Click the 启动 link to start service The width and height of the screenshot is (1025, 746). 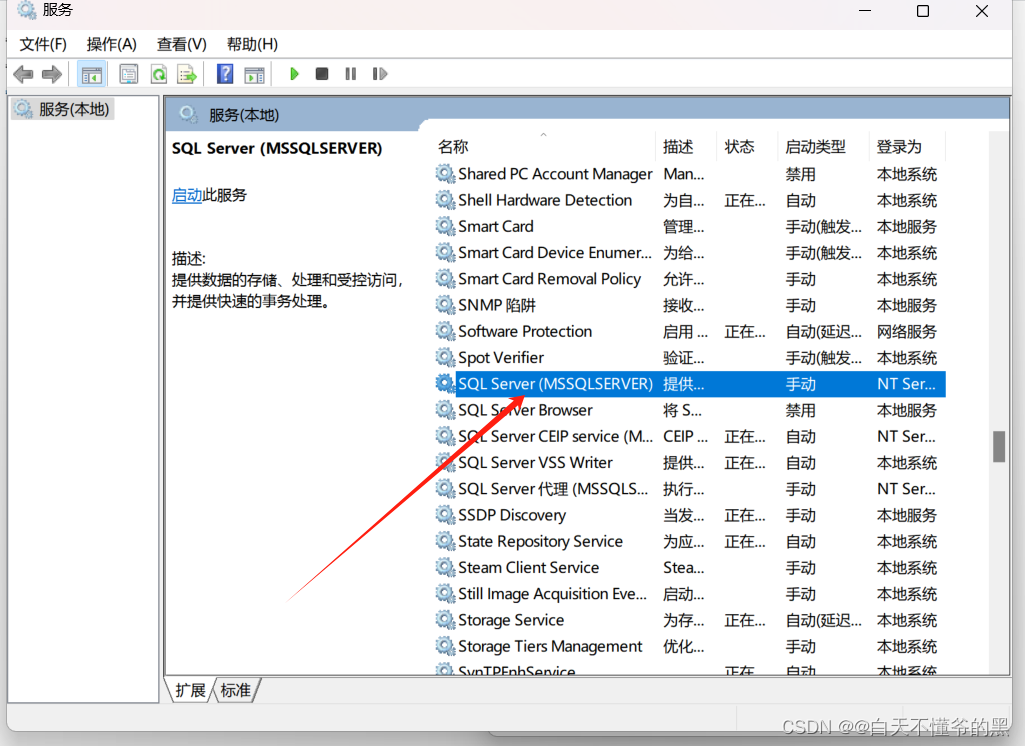(x=187, y=195)
